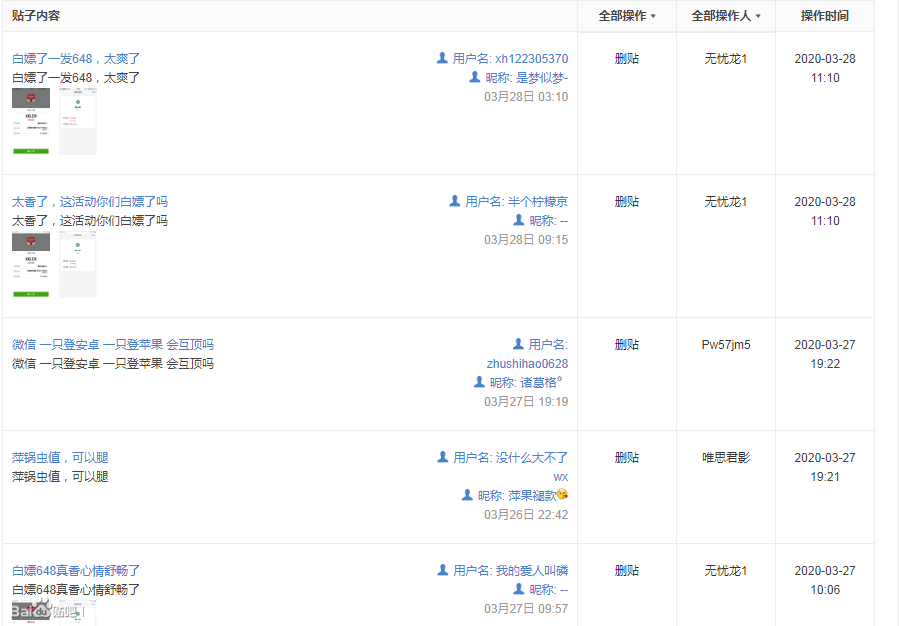Screen dimensions: 899x626
Task: Click the user icon beside 用户名 xh122305370
Action: click(x=442, y=59)
